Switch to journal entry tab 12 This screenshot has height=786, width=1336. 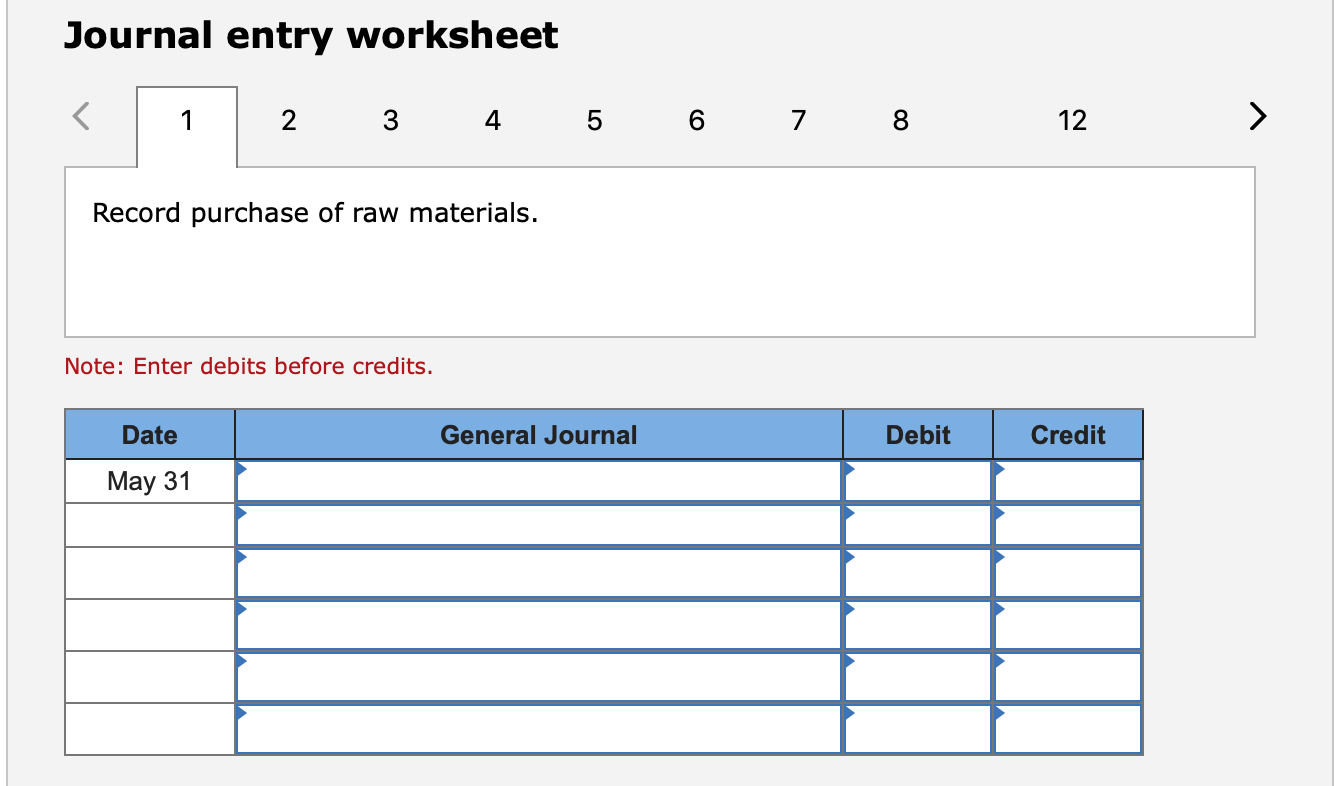point(1072,120)
